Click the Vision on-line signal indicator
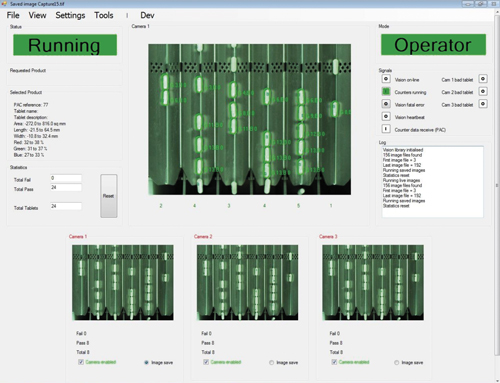500x383 pixels. click(x=386, y=79)
